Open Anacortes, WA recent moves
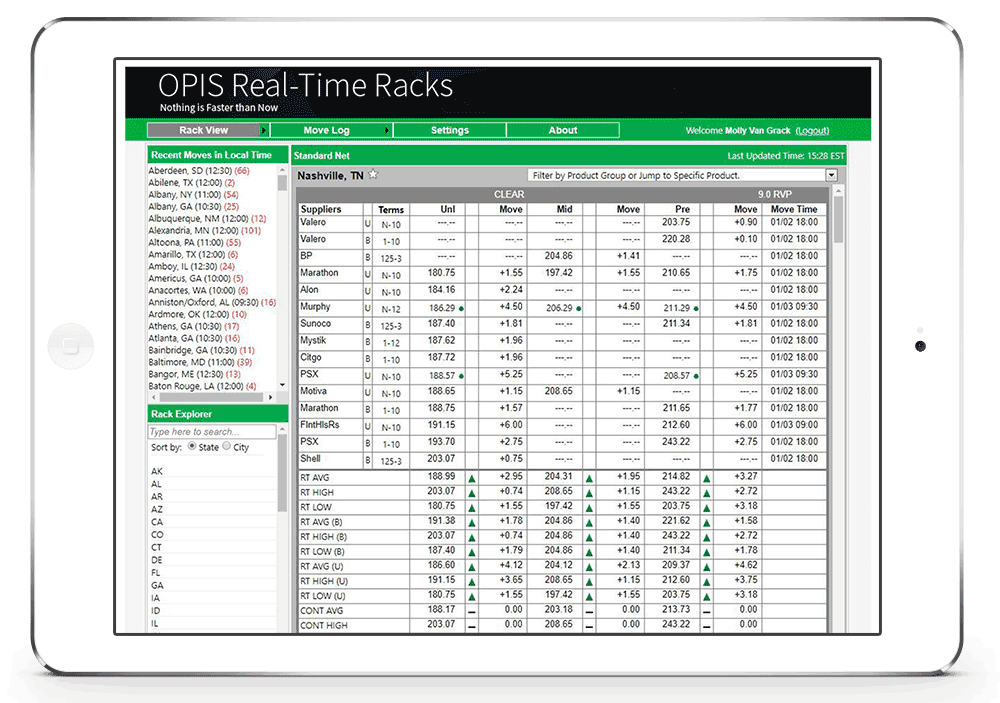The image size is (1000, 703). click(x=198, y=291)
